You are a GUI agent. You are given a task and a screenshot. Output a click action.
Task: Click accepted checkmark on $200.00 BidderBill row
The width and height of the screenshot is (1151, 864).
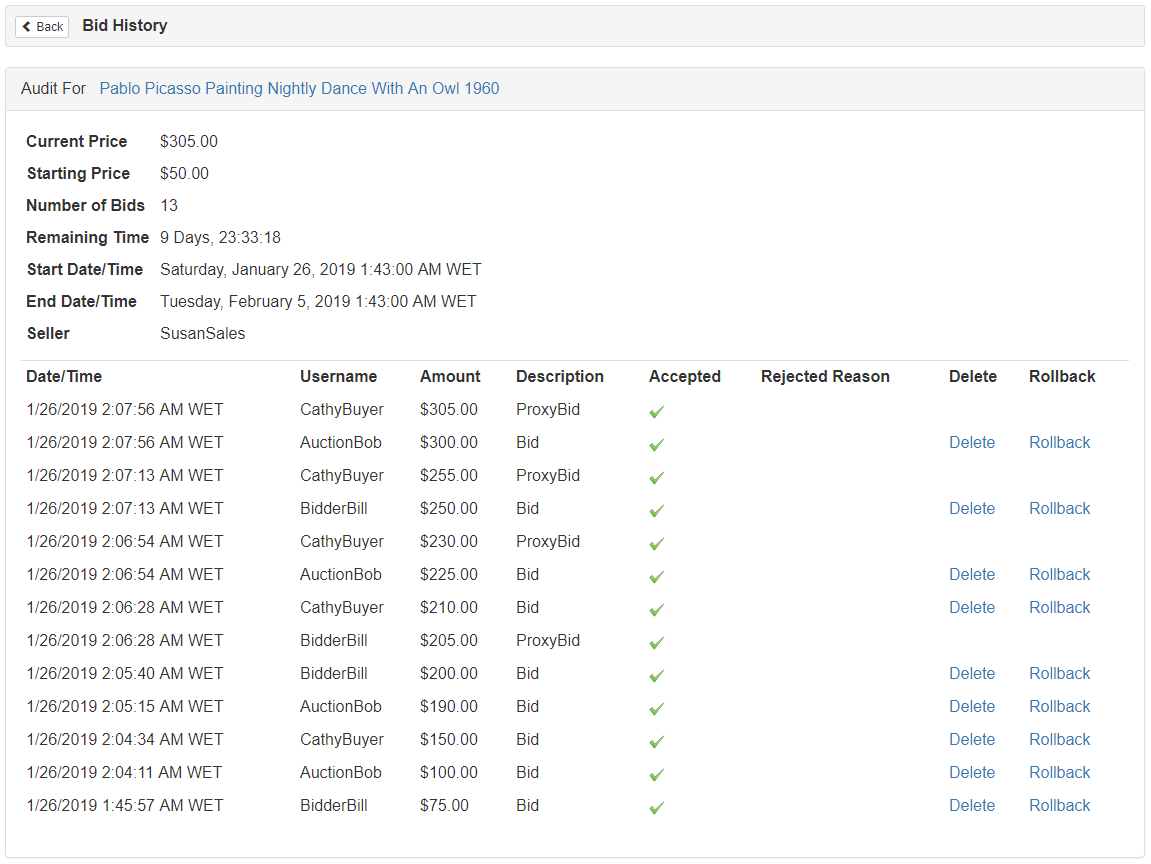coord(656,675)
